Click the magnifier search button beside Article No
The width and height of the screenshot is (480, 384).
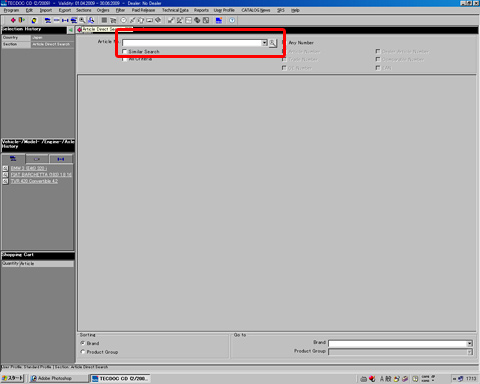[x=273, y=43]
